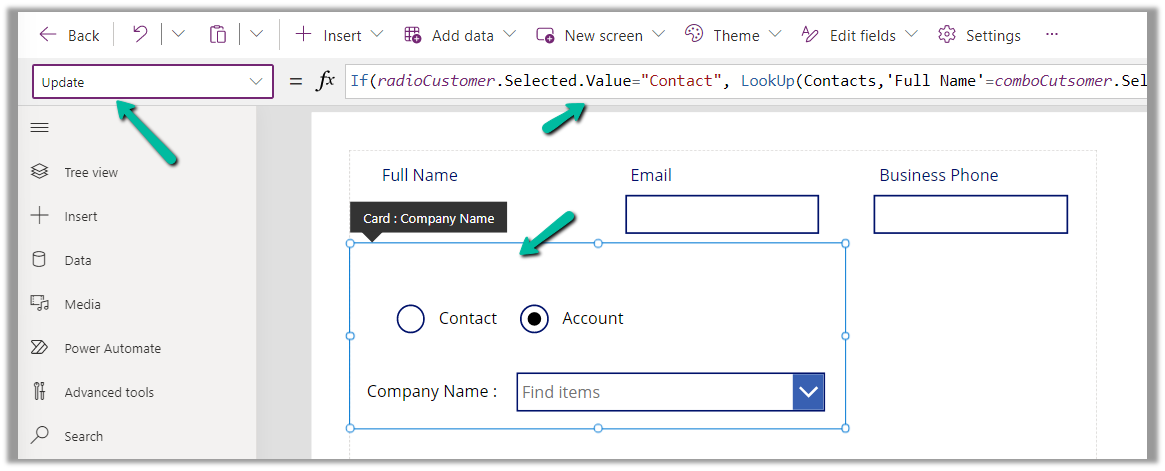The width and height of the screenshot is (1165, 471).
Task: Click the Email text input field
Action: [722, 214]
